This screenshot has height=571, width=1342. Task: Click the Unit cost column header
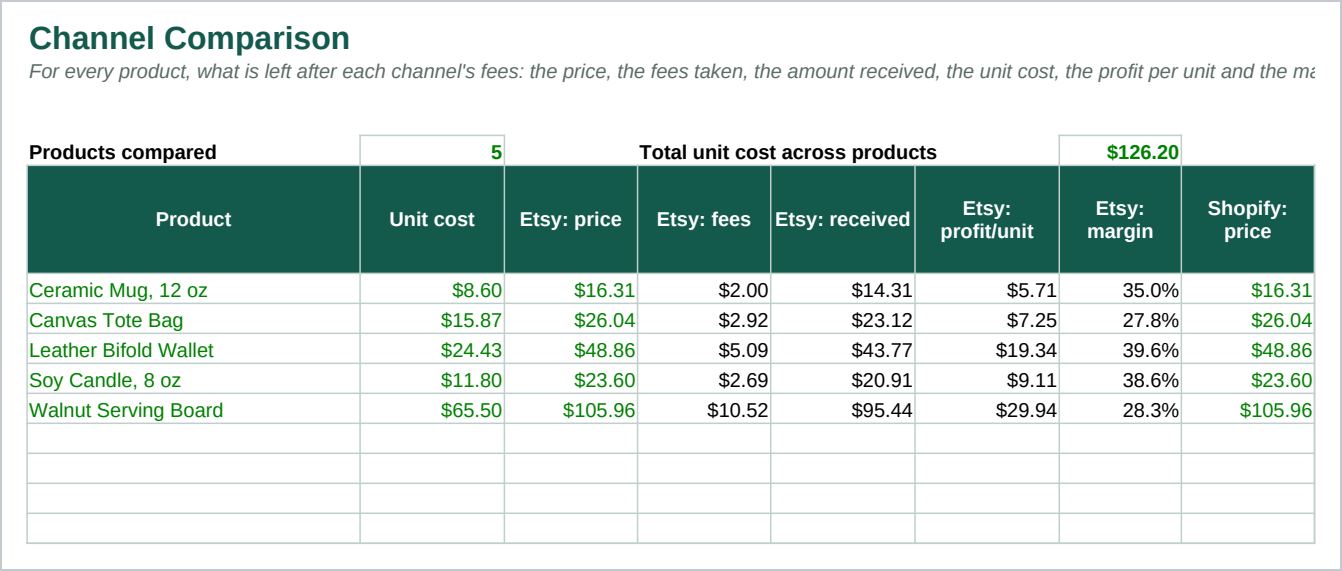coord(432,219)
